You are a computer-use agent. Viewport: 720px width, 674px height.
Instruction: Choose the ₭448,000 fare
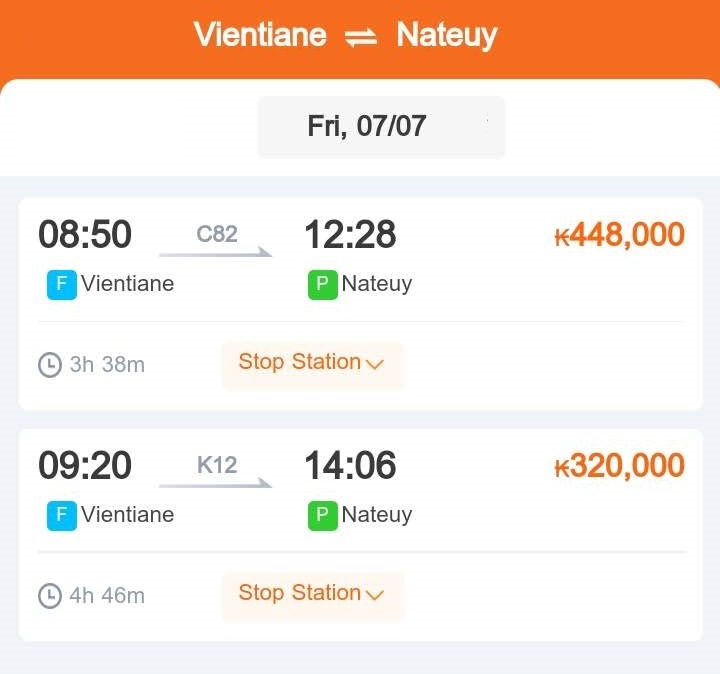coord(620,234)
